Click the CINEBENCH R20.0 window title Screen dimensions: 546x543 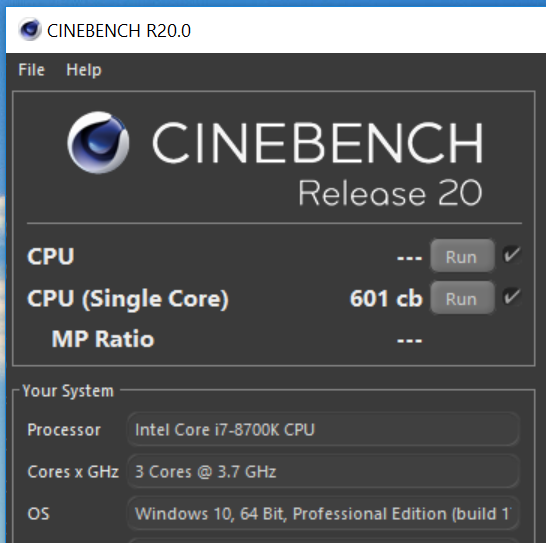(x=119, y=30)
